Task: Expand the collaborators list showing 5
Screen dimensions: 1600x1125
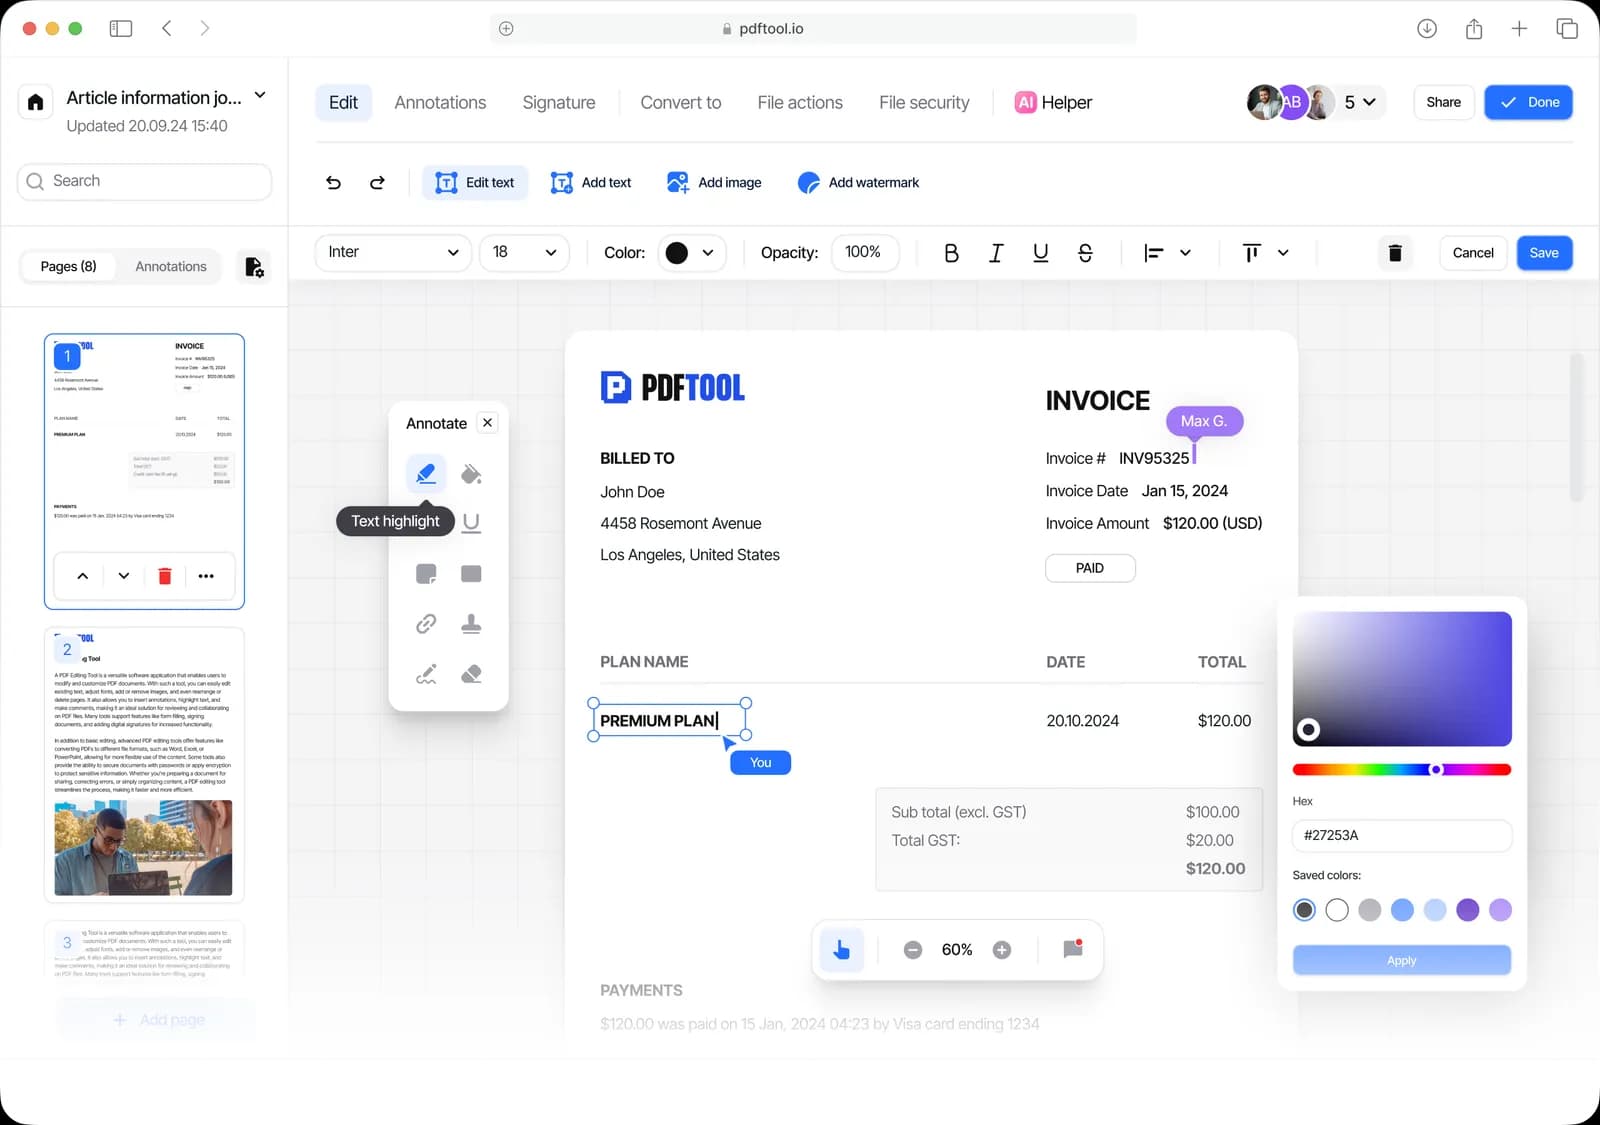Action: coord(1360,102)
